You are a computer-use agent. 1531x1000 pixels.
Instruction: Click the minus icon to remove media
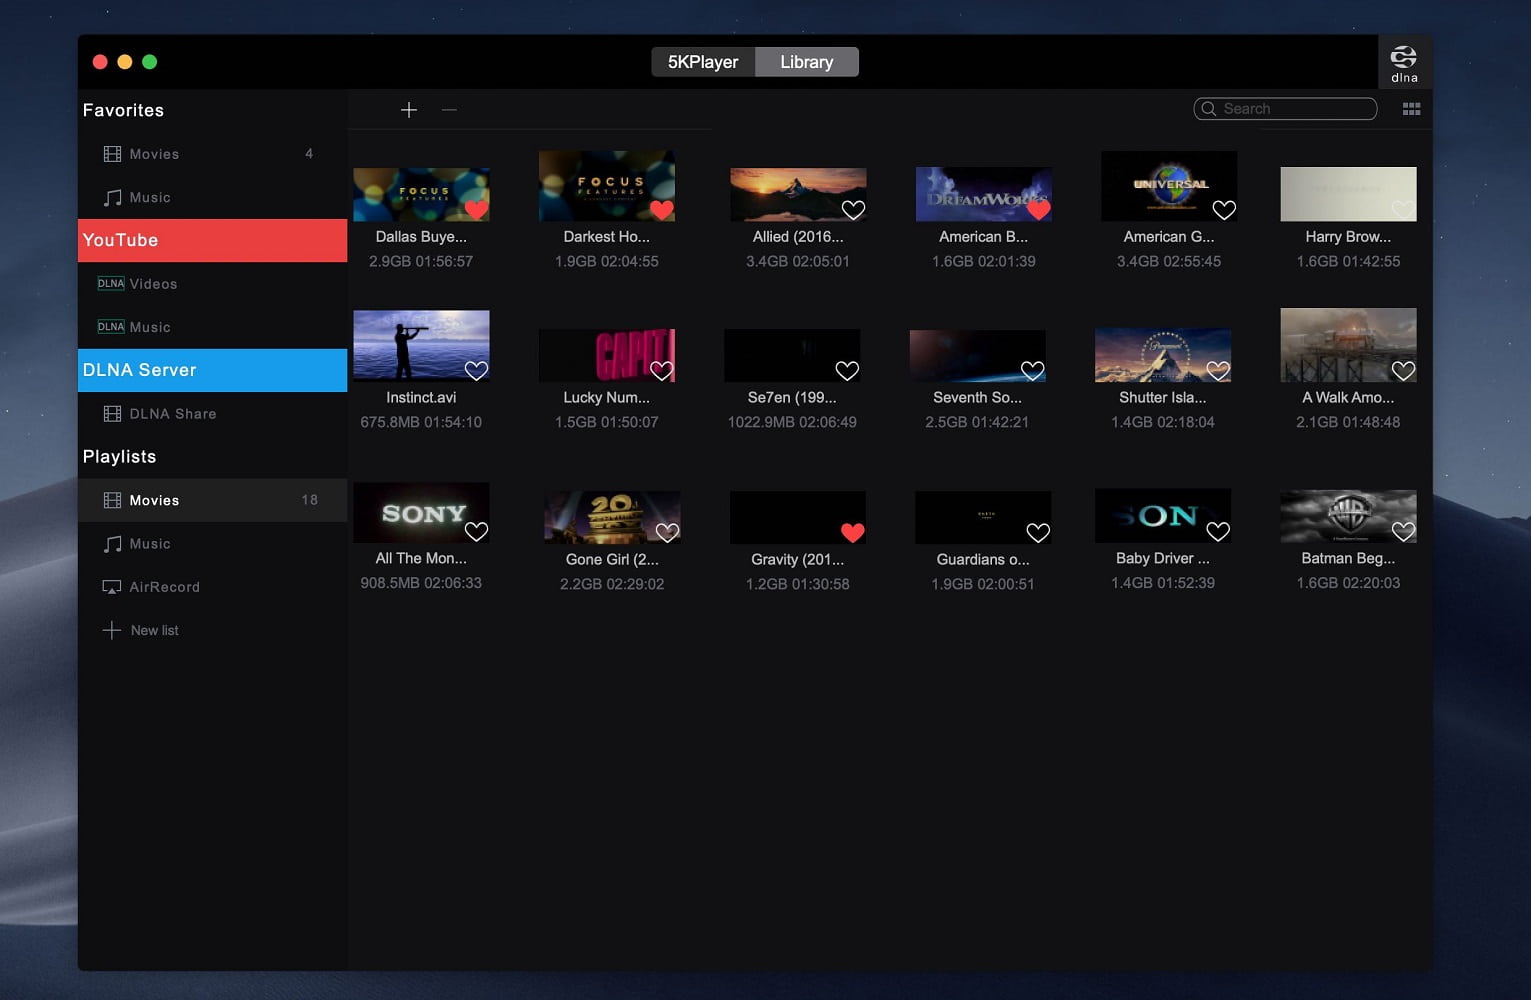click(x=449, y=110)
